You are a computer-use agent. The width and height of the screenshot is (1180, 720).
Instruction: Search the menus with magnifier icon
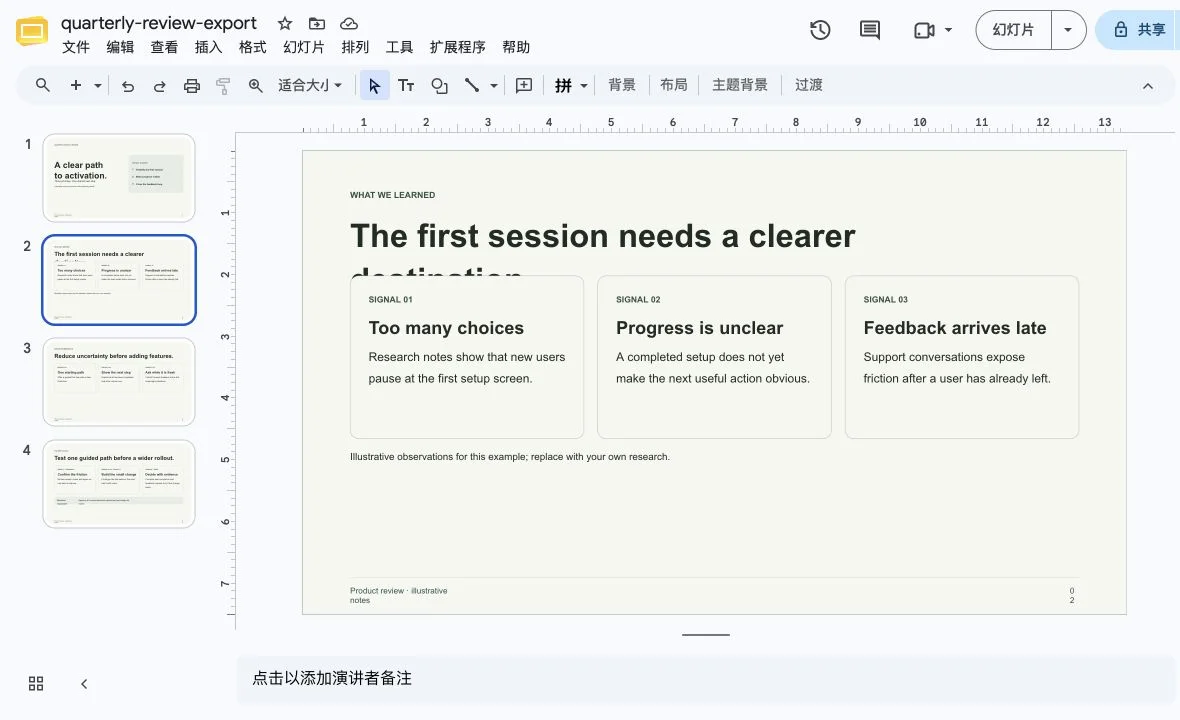[43, 85]
